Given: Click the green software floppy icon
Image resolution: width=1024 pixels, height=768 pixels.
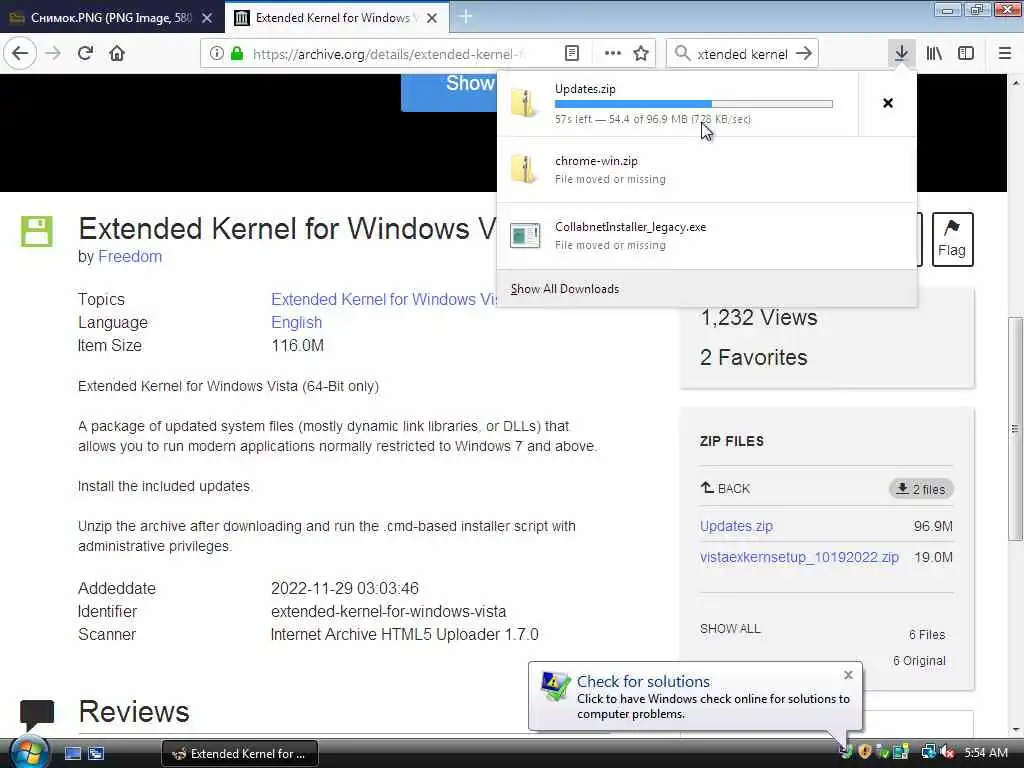Looking at the screenshot, I should [37, 231].
